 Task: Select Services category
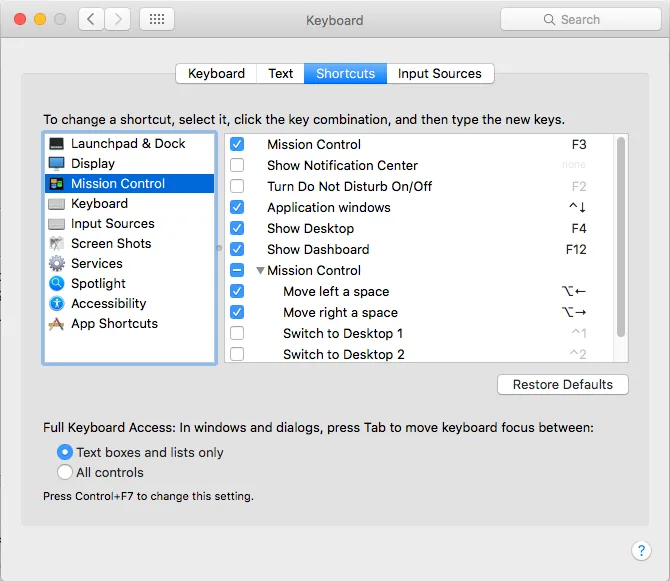tap(129, 264)
